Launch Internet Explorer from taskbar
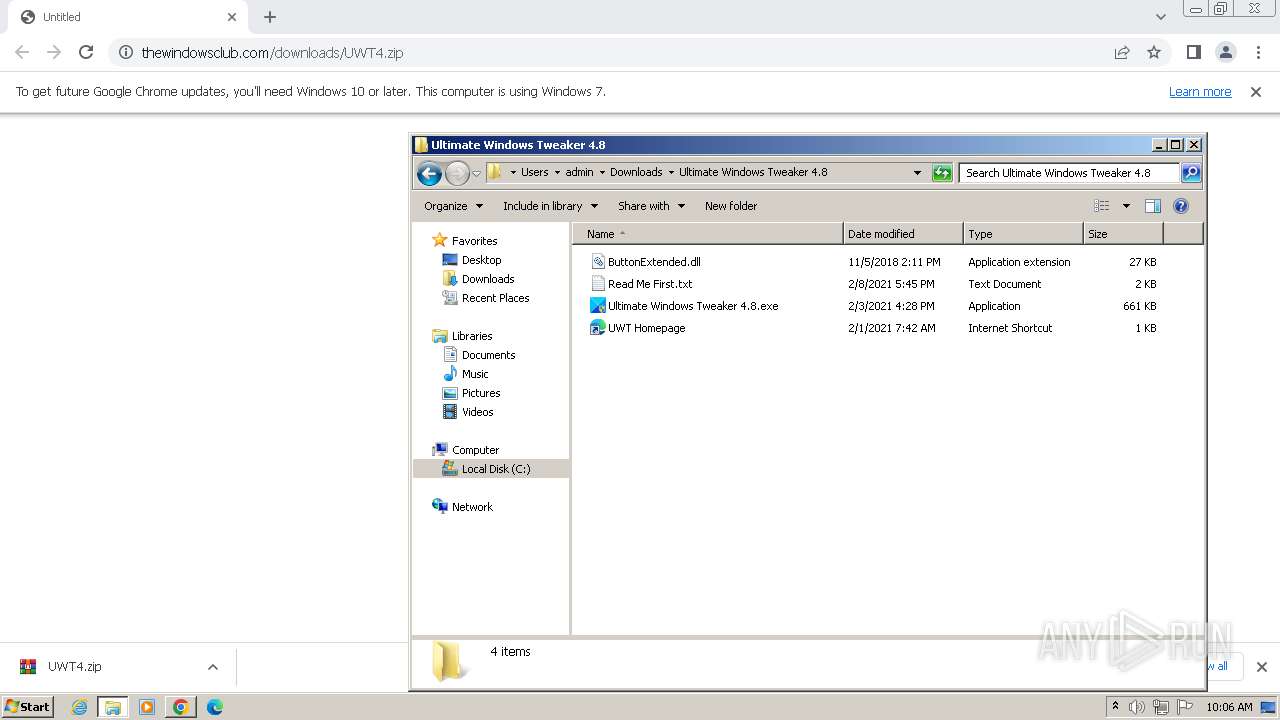Viewport: 1280px width, 720px height. (x=79, y=707)
